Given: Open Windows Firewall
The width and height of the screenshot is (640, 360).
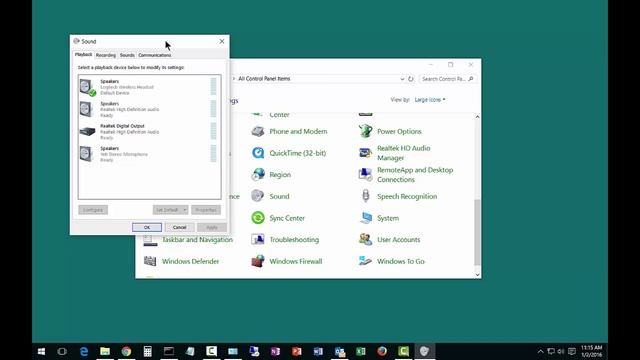Looking at the screenshot, I should tap(287, 261).
